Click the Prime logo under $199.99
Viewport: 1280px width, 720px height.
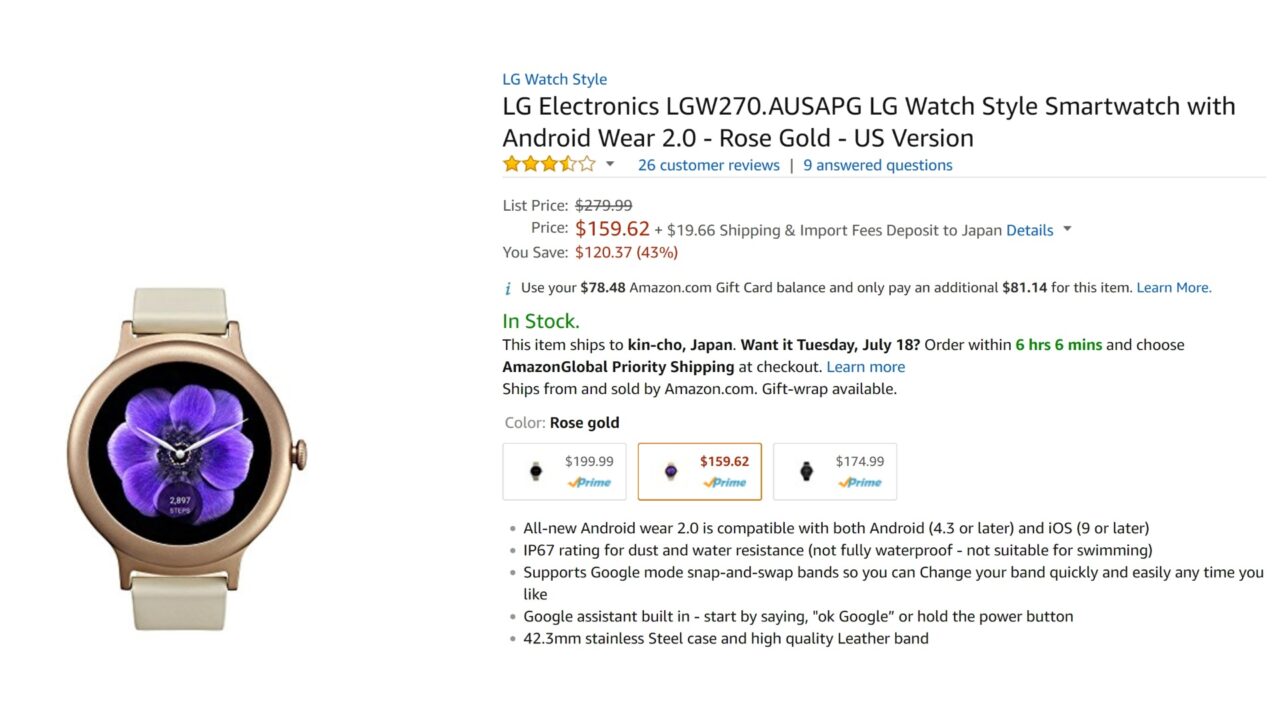589,482
